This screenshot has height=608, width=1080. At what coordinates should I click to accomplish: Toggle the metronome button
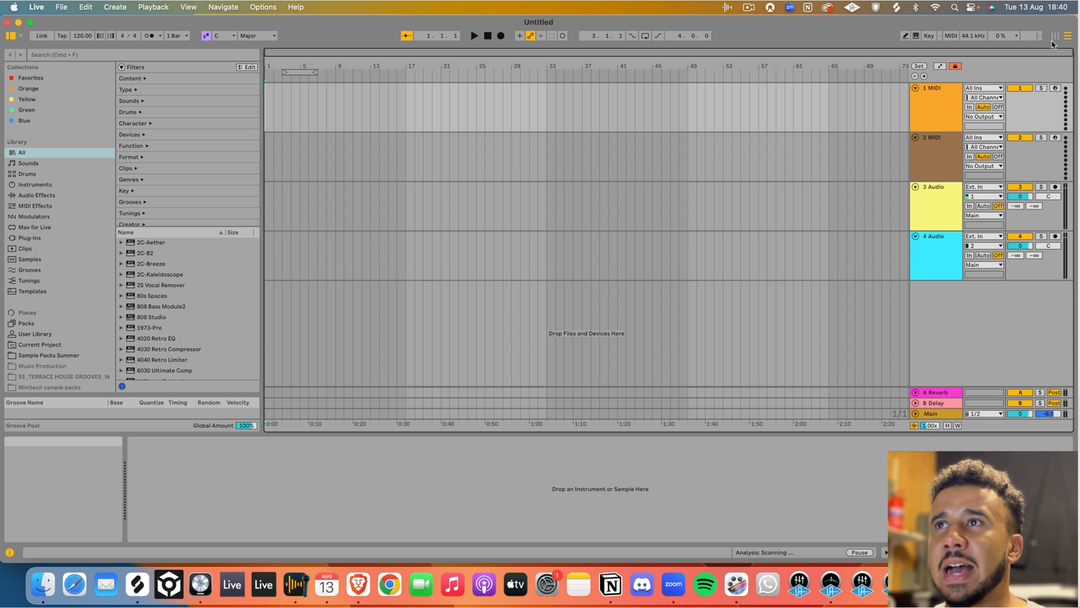click(x=149, y=36)
